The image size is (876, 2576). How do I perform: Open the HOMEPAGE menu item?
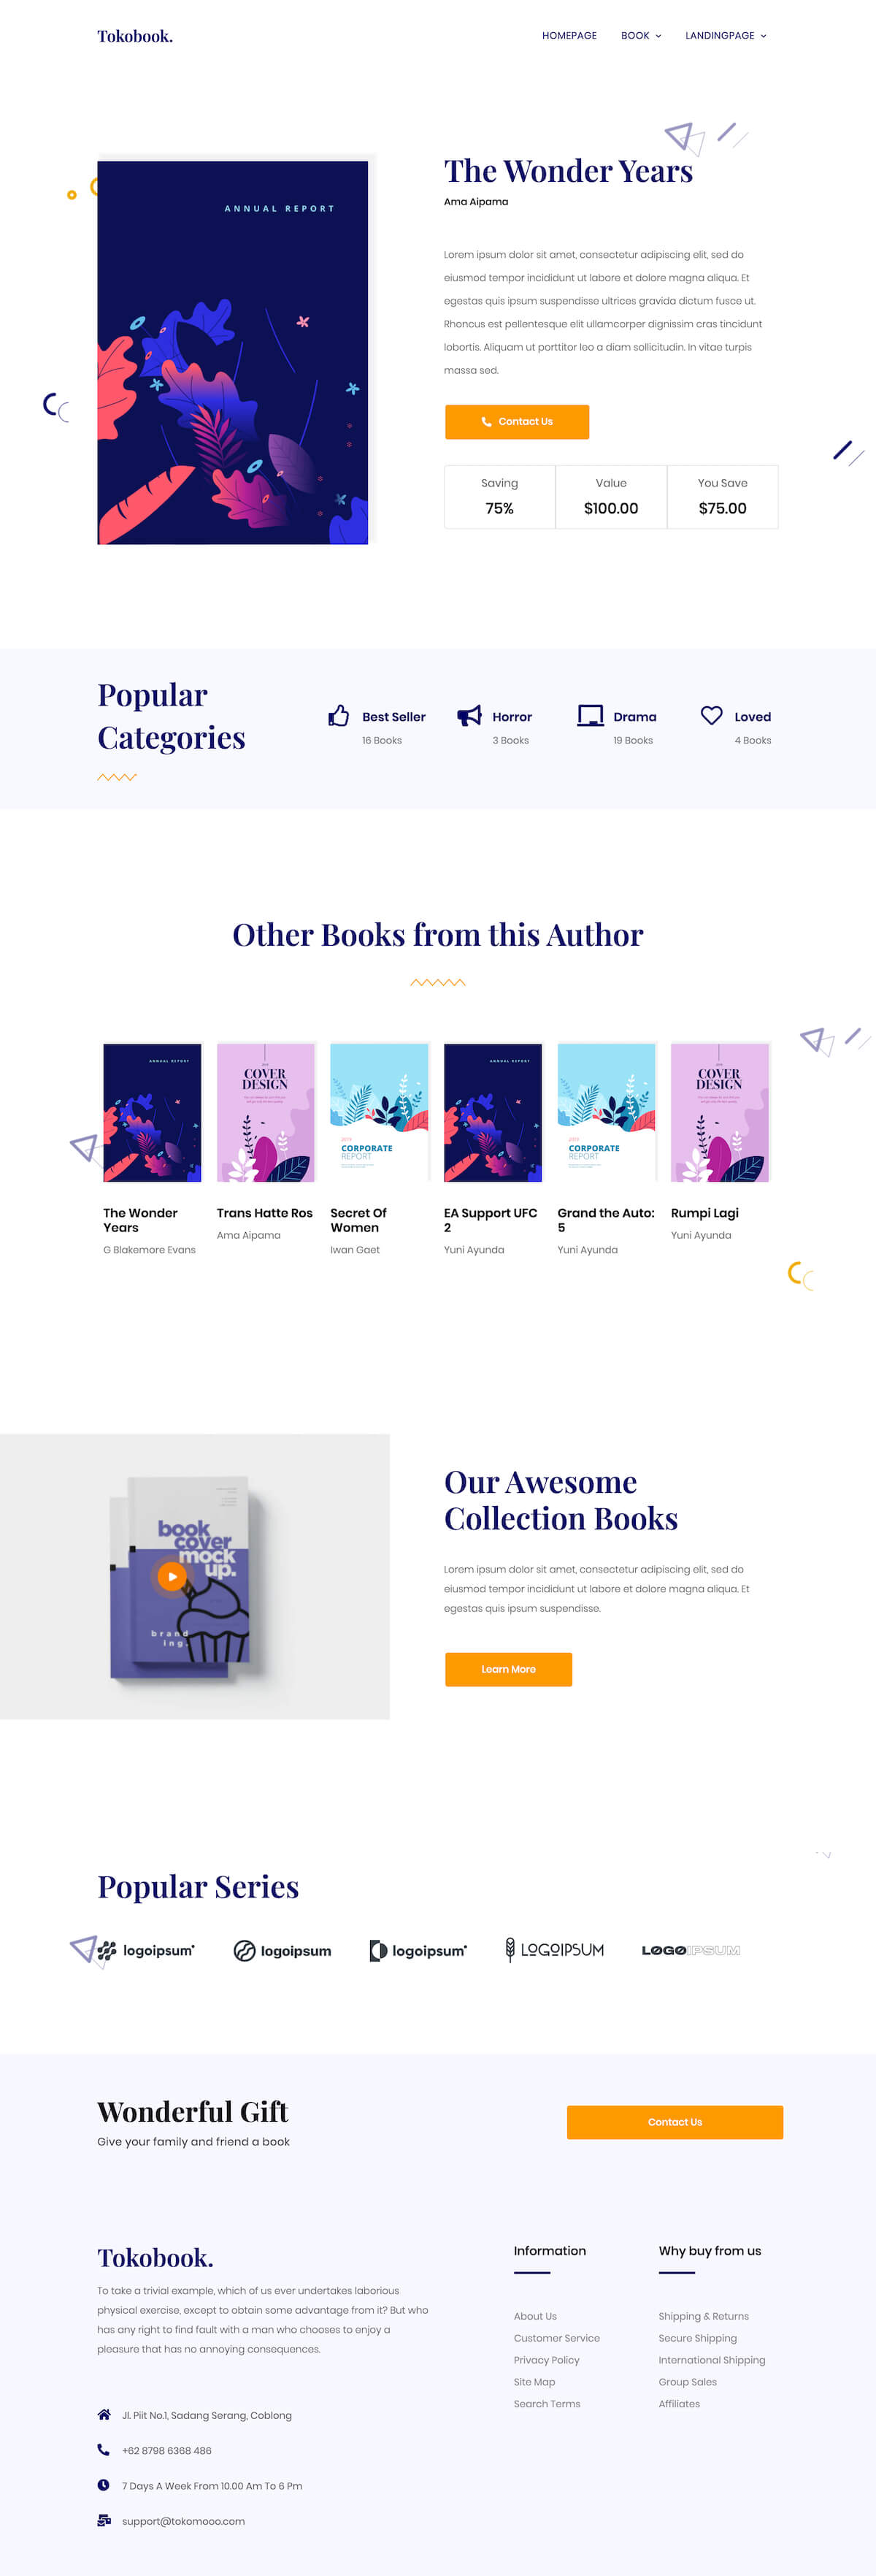[x=569, y=36]
